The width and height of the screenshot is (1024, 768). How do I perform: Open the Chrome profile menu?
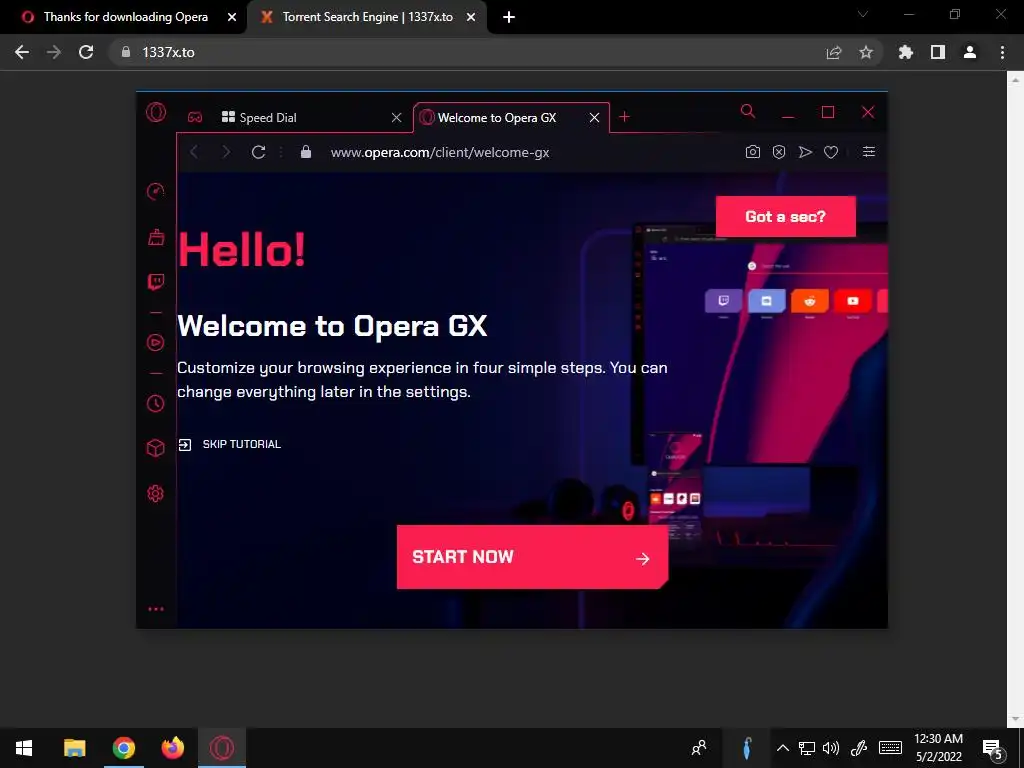coord(970,52)
